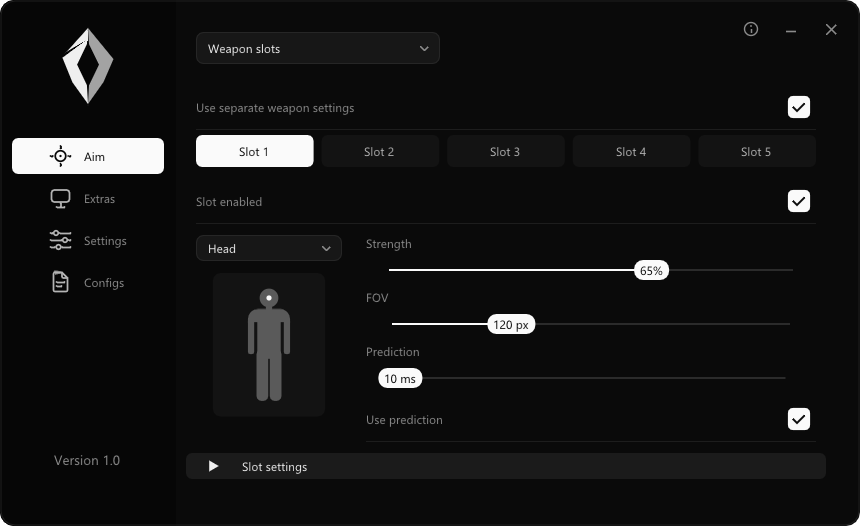Click the head point on body figure

click(269, 298)
